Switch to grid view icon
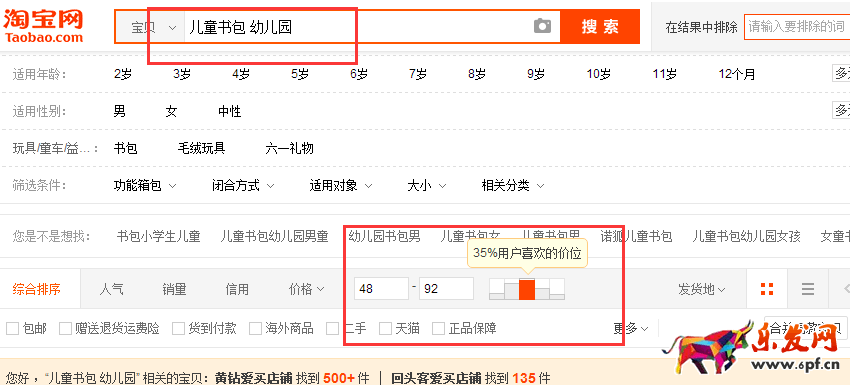 767,289
